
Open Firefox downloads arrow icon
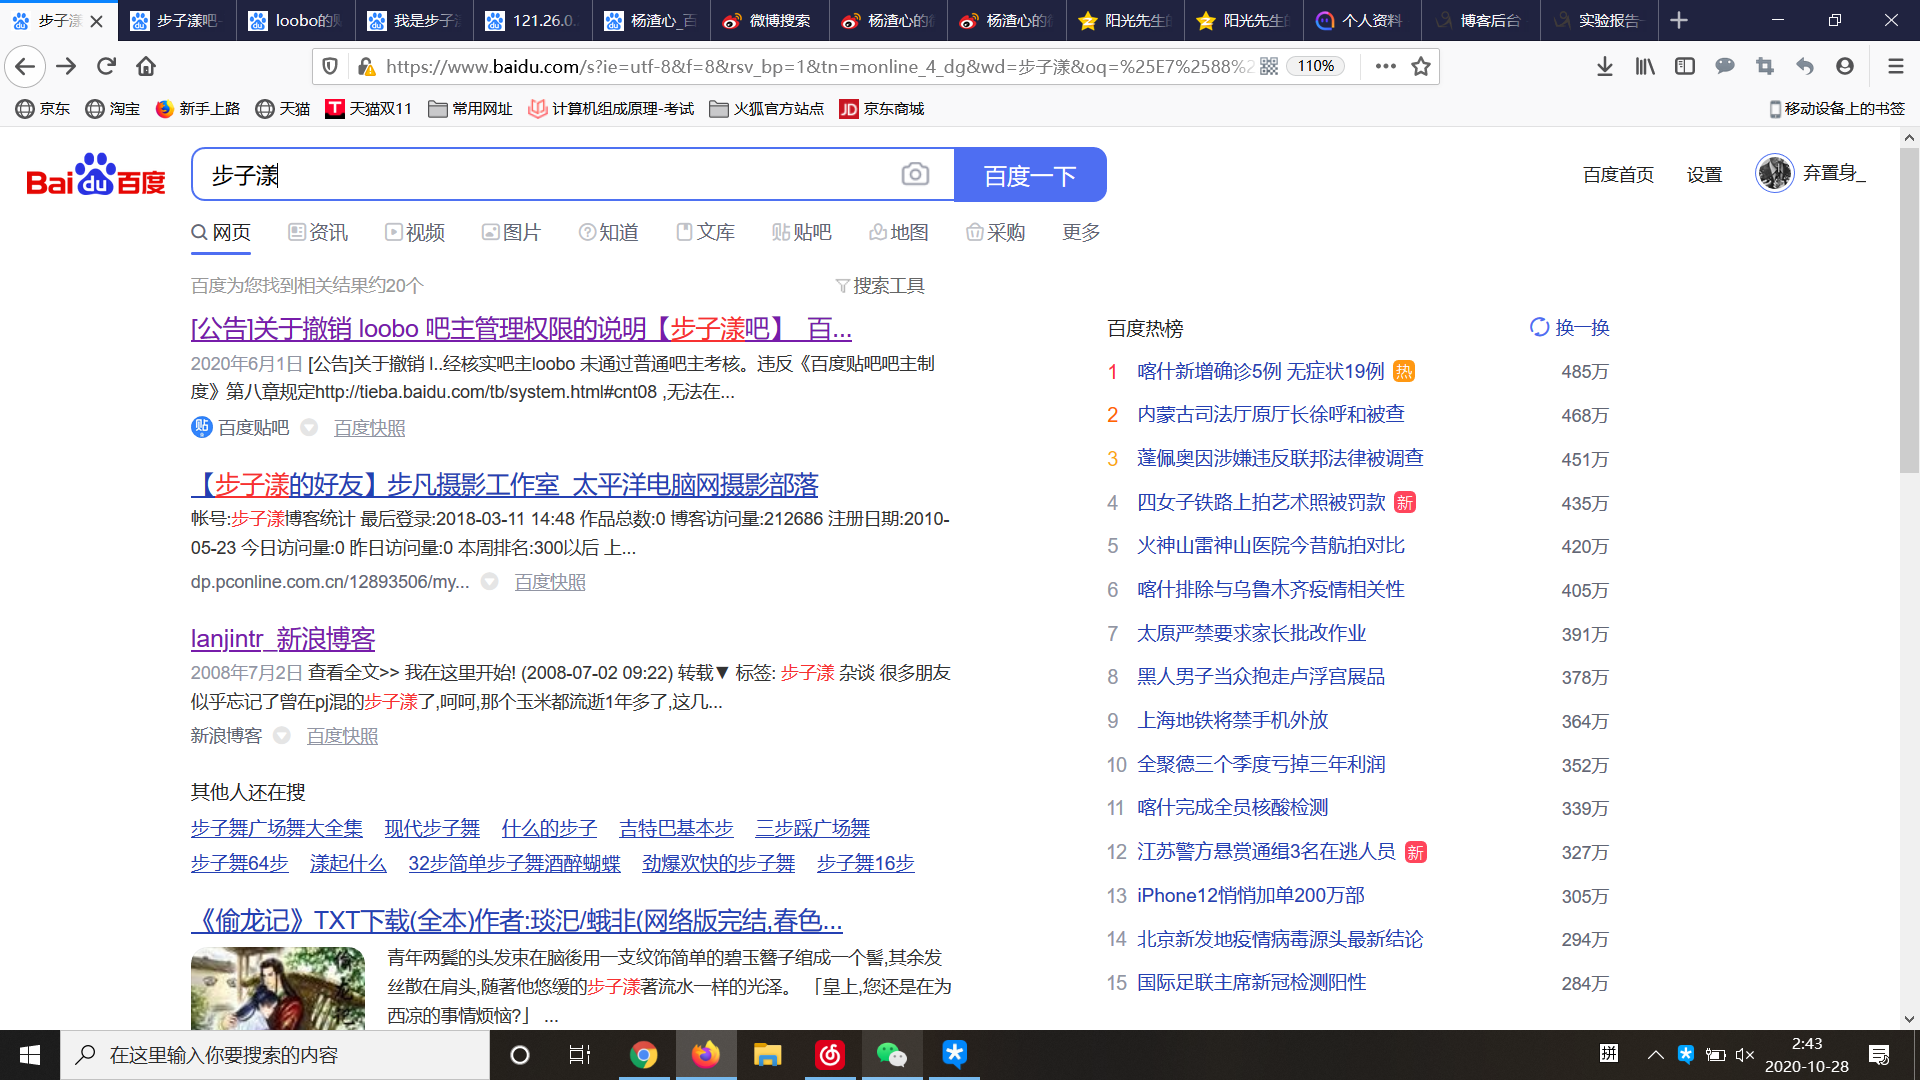click(1604, 67)
